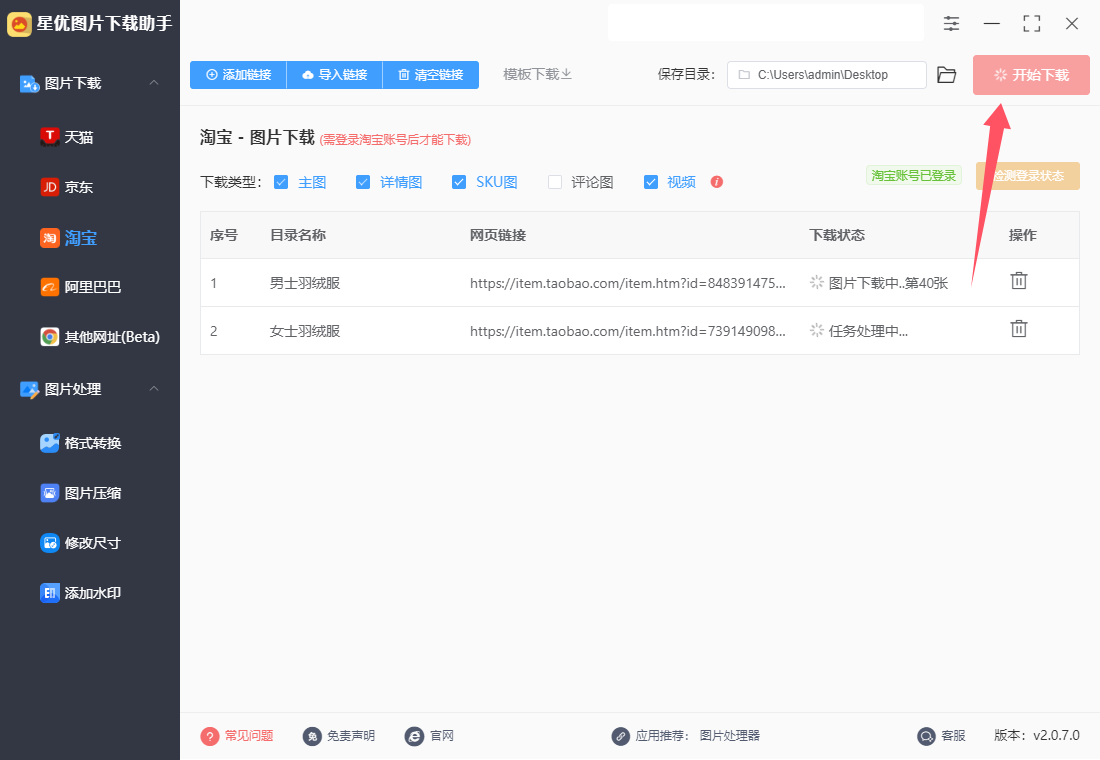Delete the 男士羽绒服 row
Screen dimensions: 1100x760
(x=1019, y=281)
